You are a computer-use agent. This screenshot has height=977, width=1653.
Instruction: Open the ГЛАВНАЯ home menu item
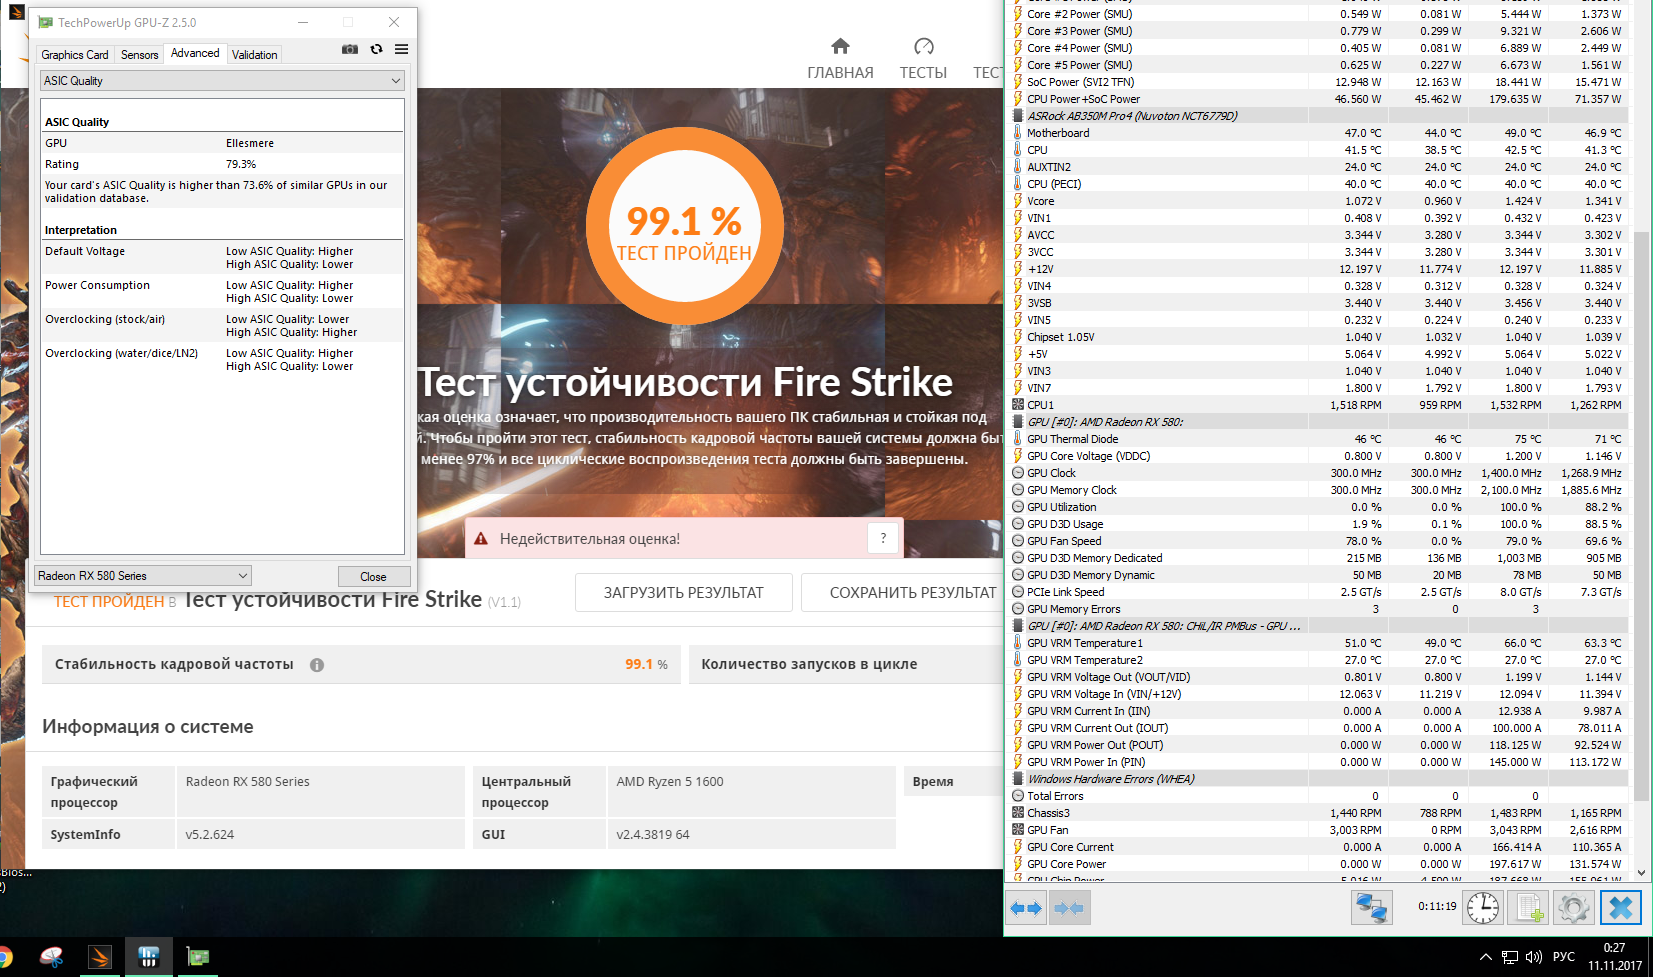[840, 59]
